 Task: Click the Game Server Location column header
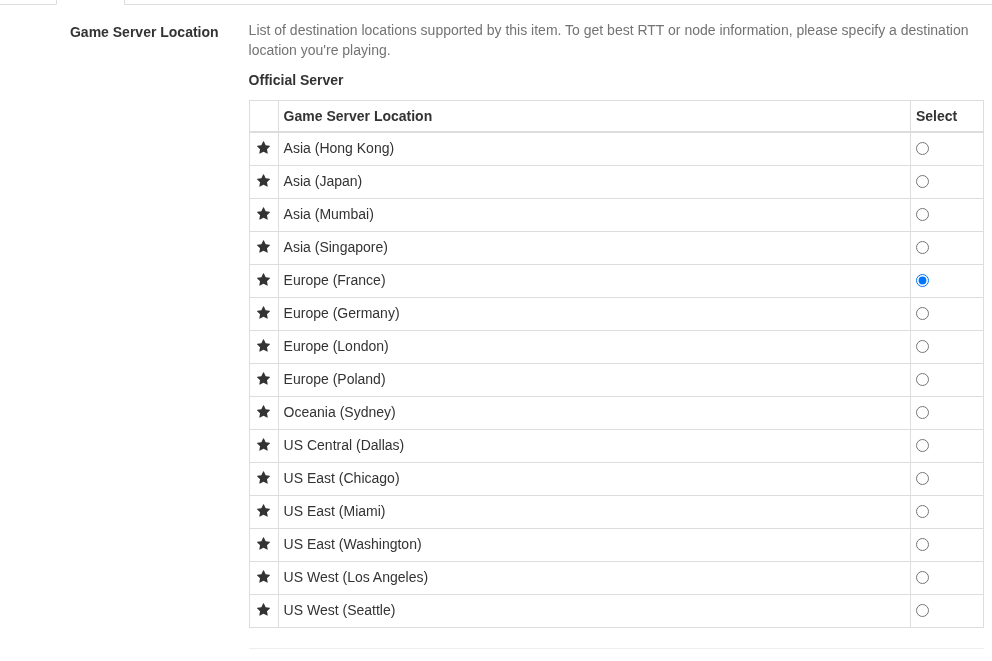point(357,116)
